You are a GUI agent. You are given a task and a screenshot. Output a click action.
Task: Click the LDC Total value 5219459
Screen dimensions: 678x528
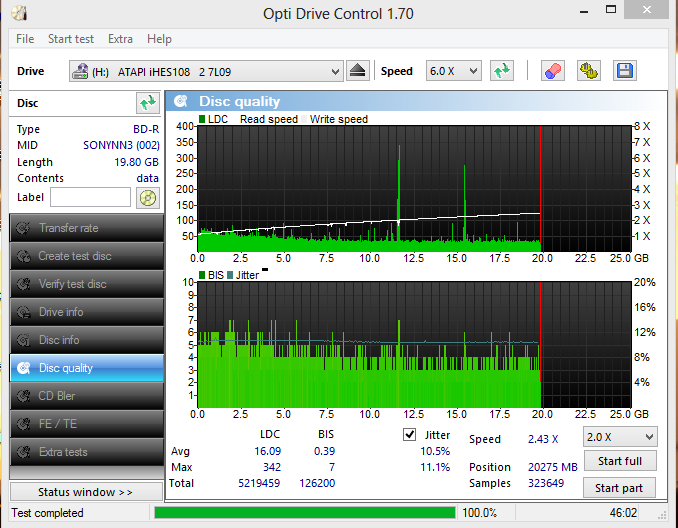pos(259,483)
